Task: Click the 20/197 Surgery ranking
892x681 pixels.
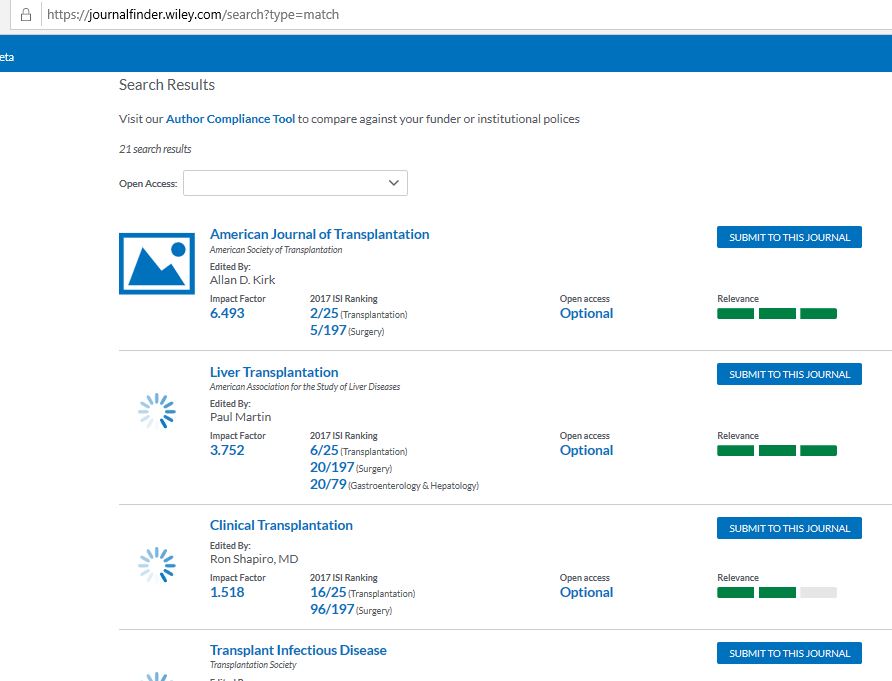Action: pyautogui.click(x=351, y=468)
